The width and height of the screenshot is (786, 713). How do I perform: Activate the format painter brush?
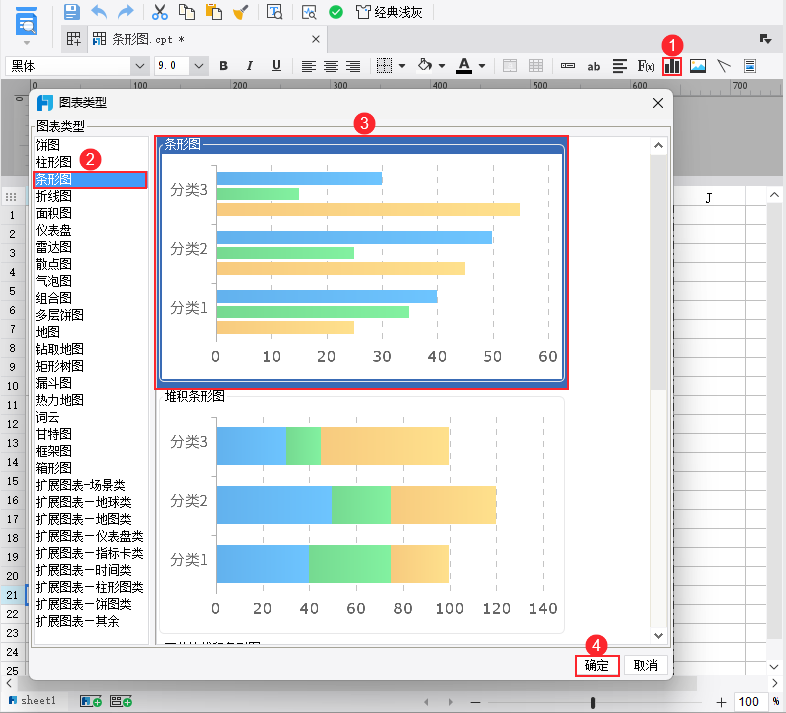click(241, 12)
